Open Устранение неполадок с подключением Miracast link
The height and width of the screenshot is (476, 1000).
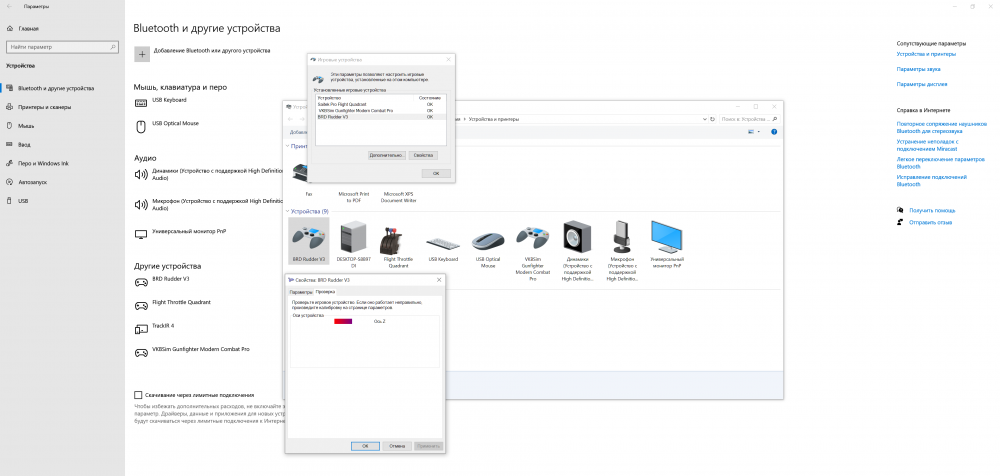click(x=928, y=145)
